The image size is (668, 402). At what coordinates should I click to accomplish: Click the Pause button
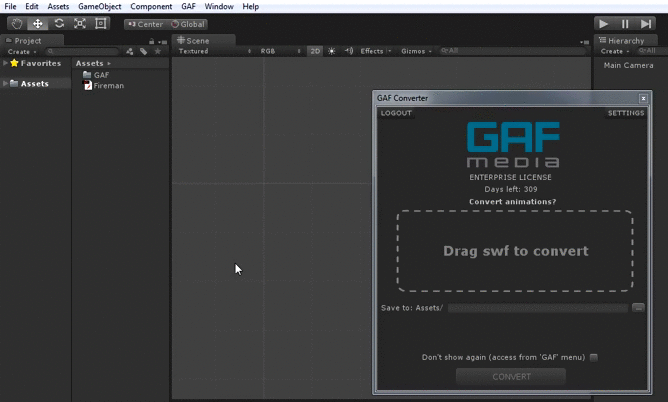[625, 24]
